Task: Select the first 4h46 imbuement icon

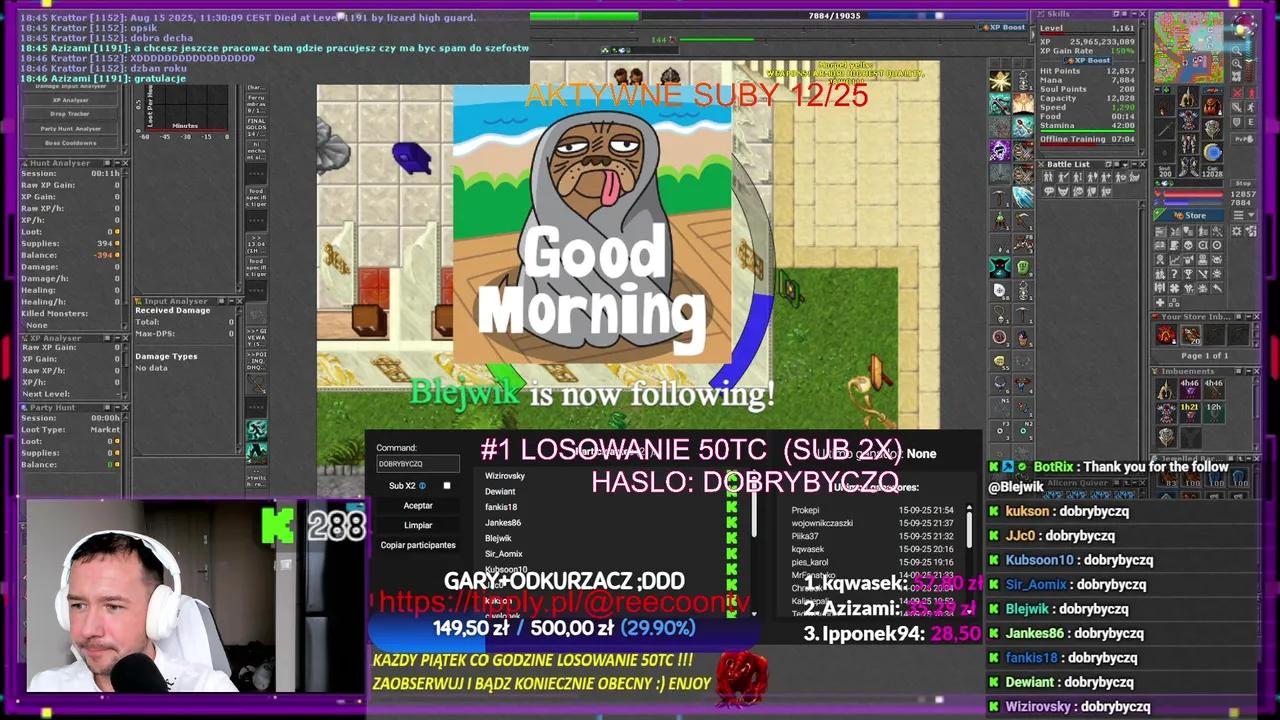Action: pos(1190,389)
